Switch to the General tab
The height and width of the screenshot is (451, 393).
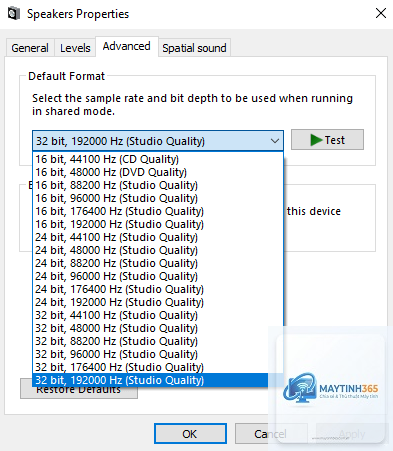[x=30, y=48]
